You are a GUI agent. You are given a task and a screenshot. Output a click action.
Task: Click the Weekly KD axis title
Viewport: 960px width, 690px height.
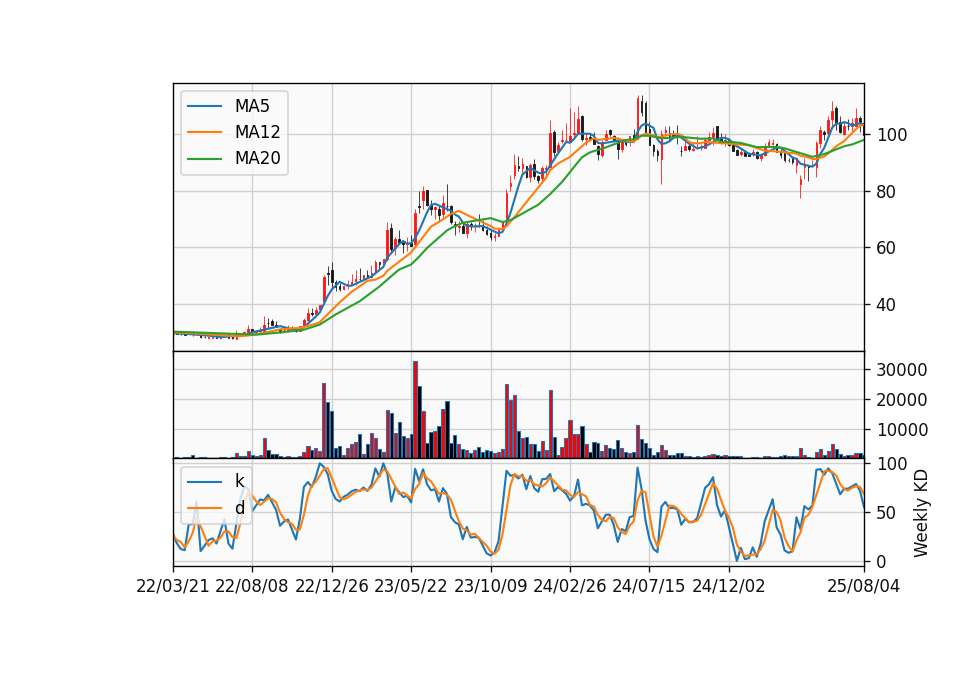click(921, 513)
